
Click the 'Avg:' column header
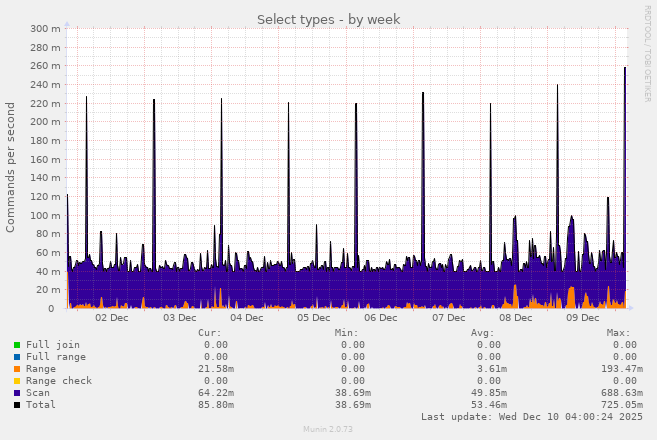(x=483, y=333)
